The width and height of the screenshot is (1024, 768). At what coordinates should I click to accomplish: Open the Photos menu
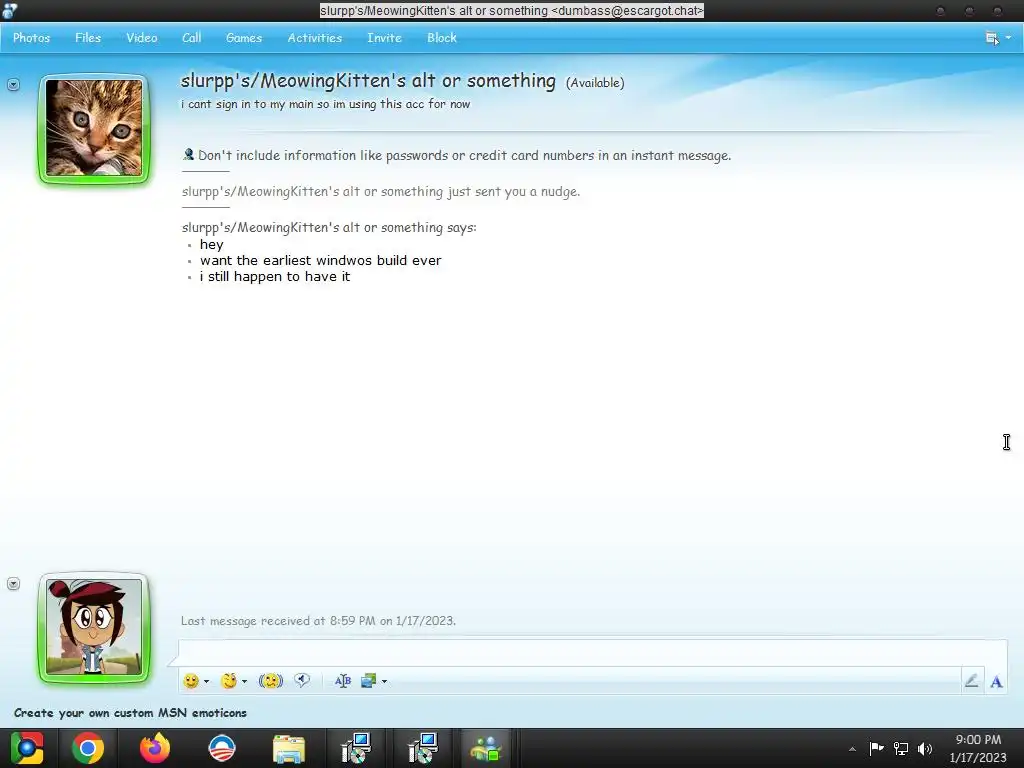point(31,38)
